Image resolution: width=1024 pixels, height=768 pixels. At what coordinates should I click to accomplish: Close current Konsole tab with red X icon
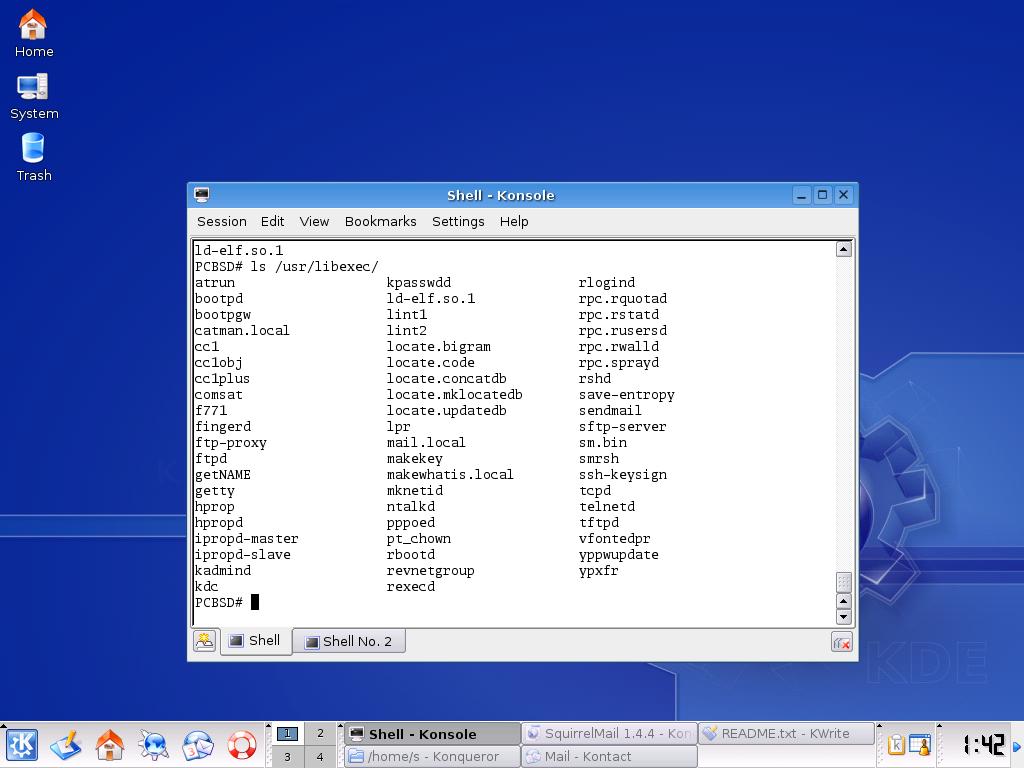coord(842,643)
